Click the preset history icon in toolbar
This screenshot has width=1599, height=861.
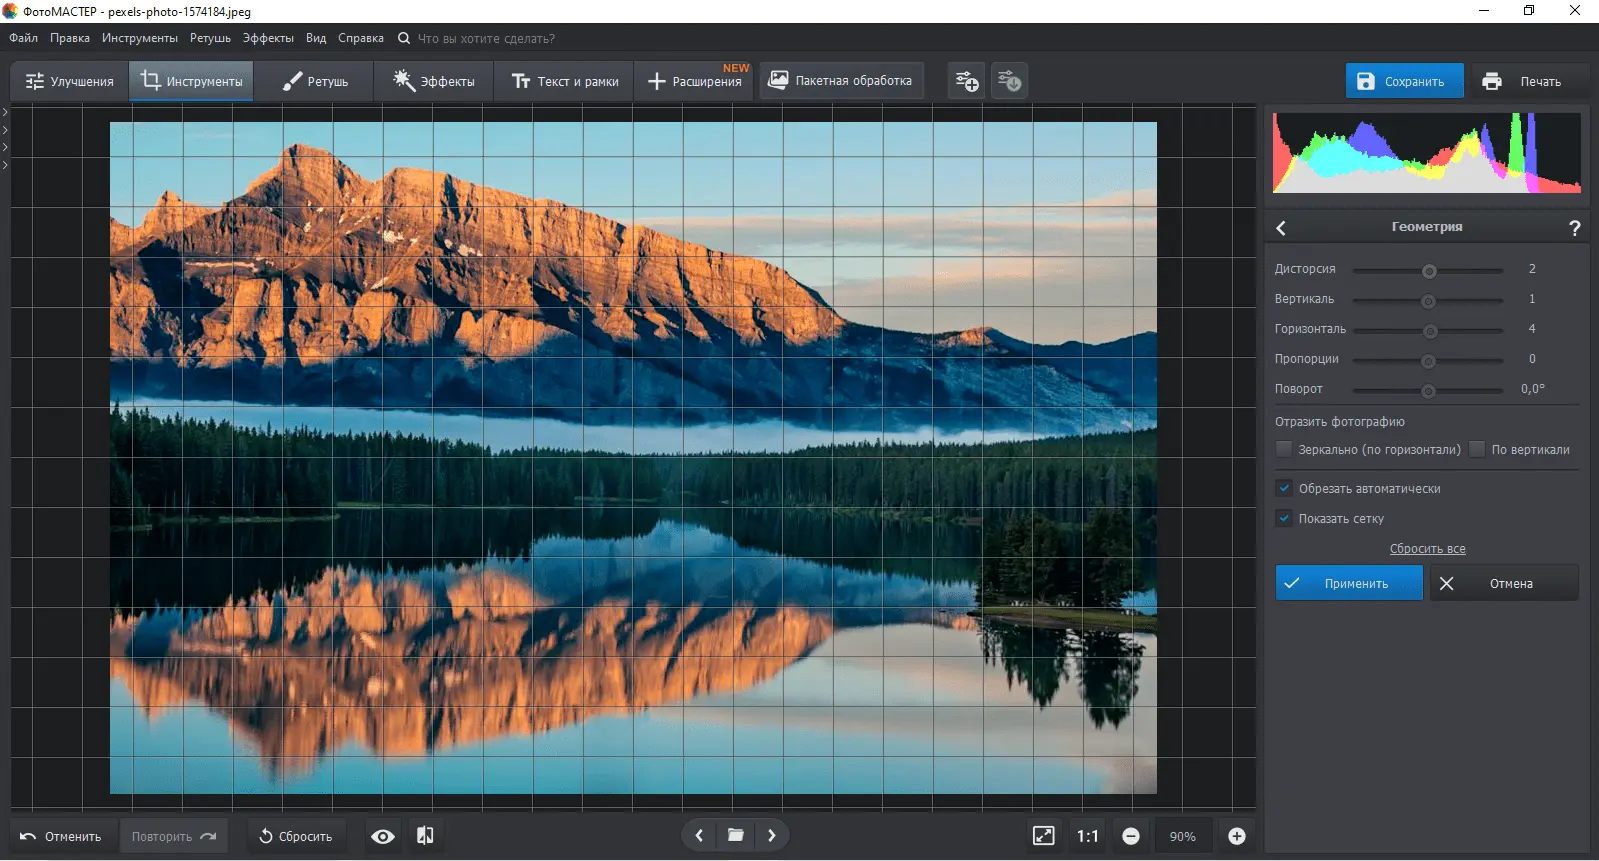click(1009, 81)
